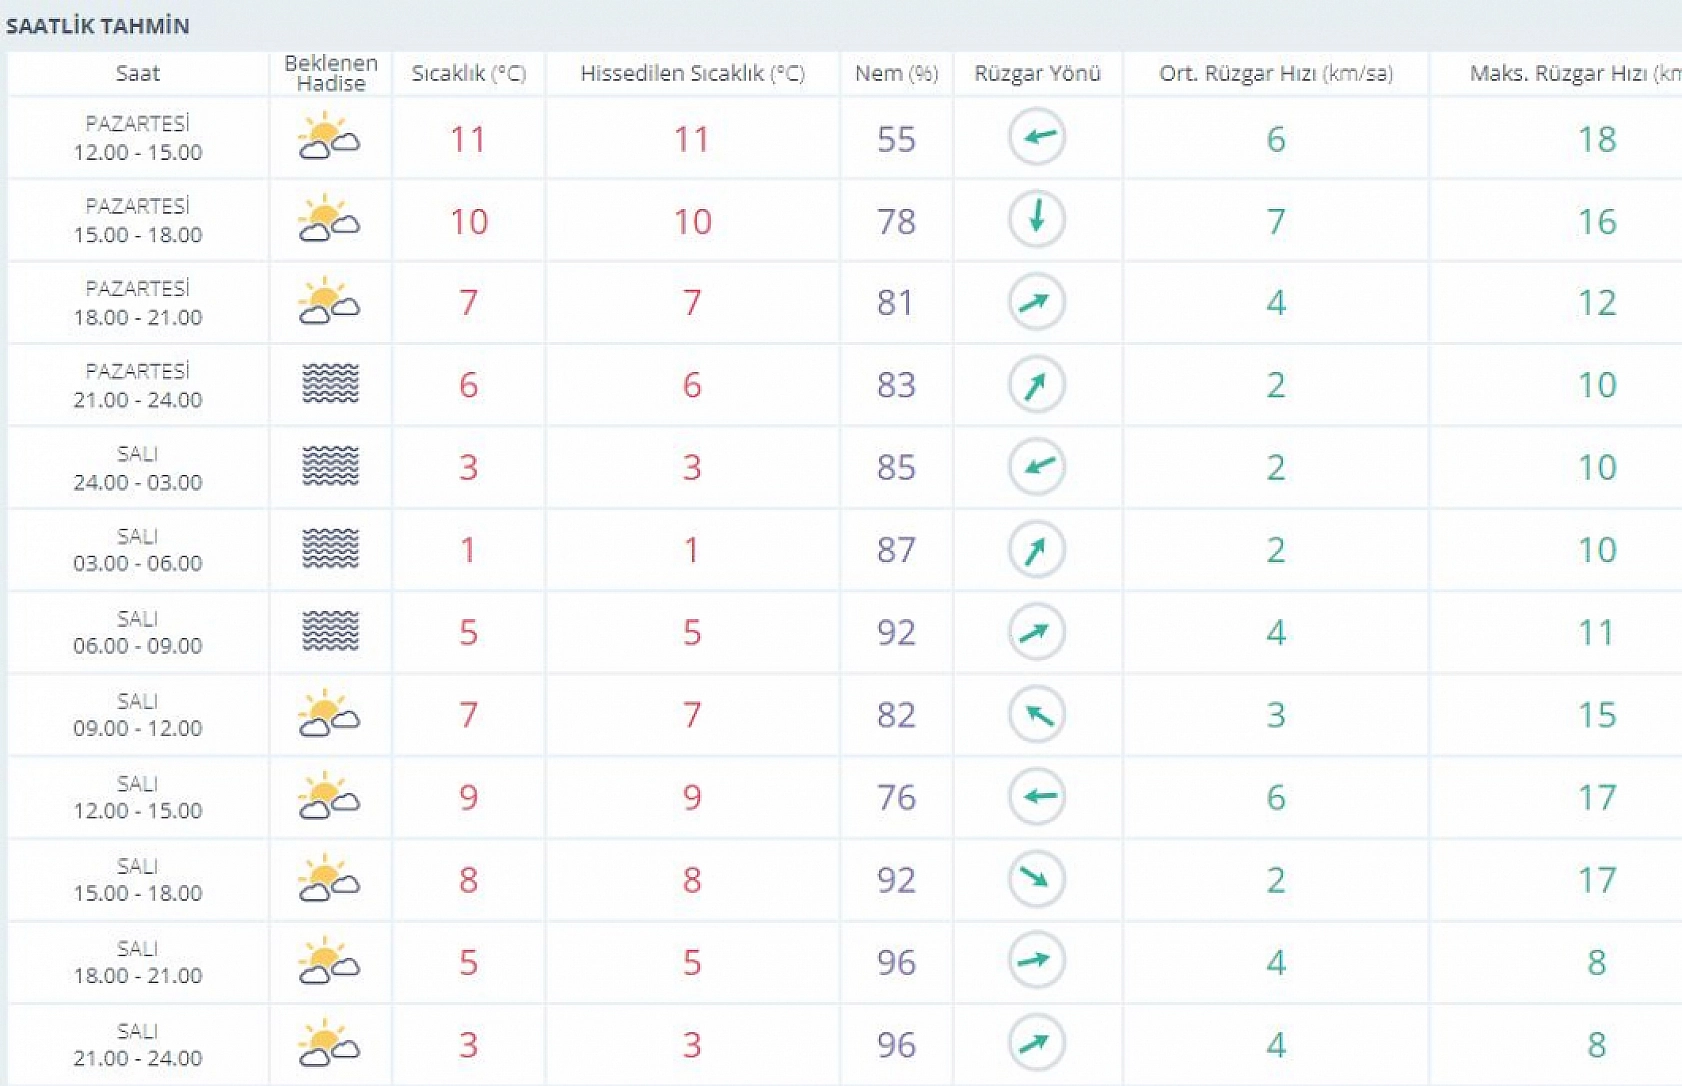
Task: Click the Beklenen Hadise column header
Action: (331, 73)
